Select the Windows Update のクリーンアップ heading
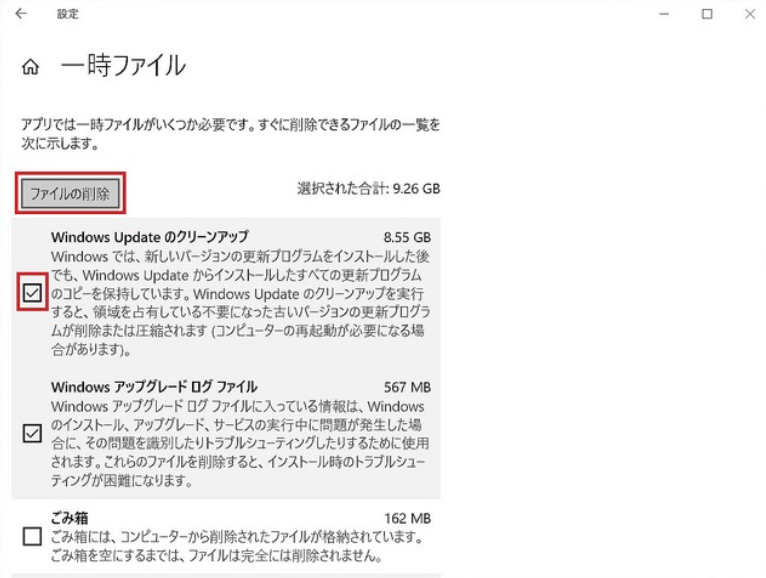The width and height of the screenshot is (766, 578). [149, 237]
